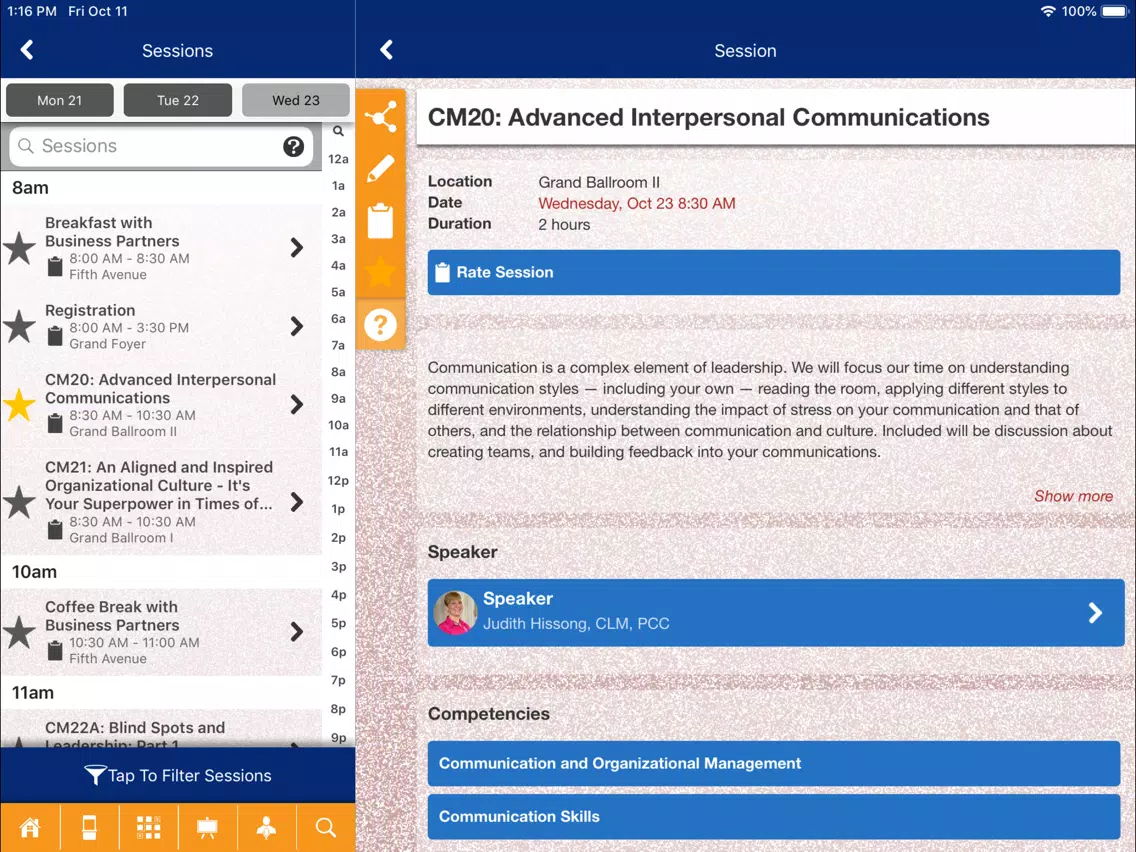Image resolution: width=1136 pixels, height=852 pixels.
Task: Click help icon inside Sessions search box
Action: click(293, 146)
